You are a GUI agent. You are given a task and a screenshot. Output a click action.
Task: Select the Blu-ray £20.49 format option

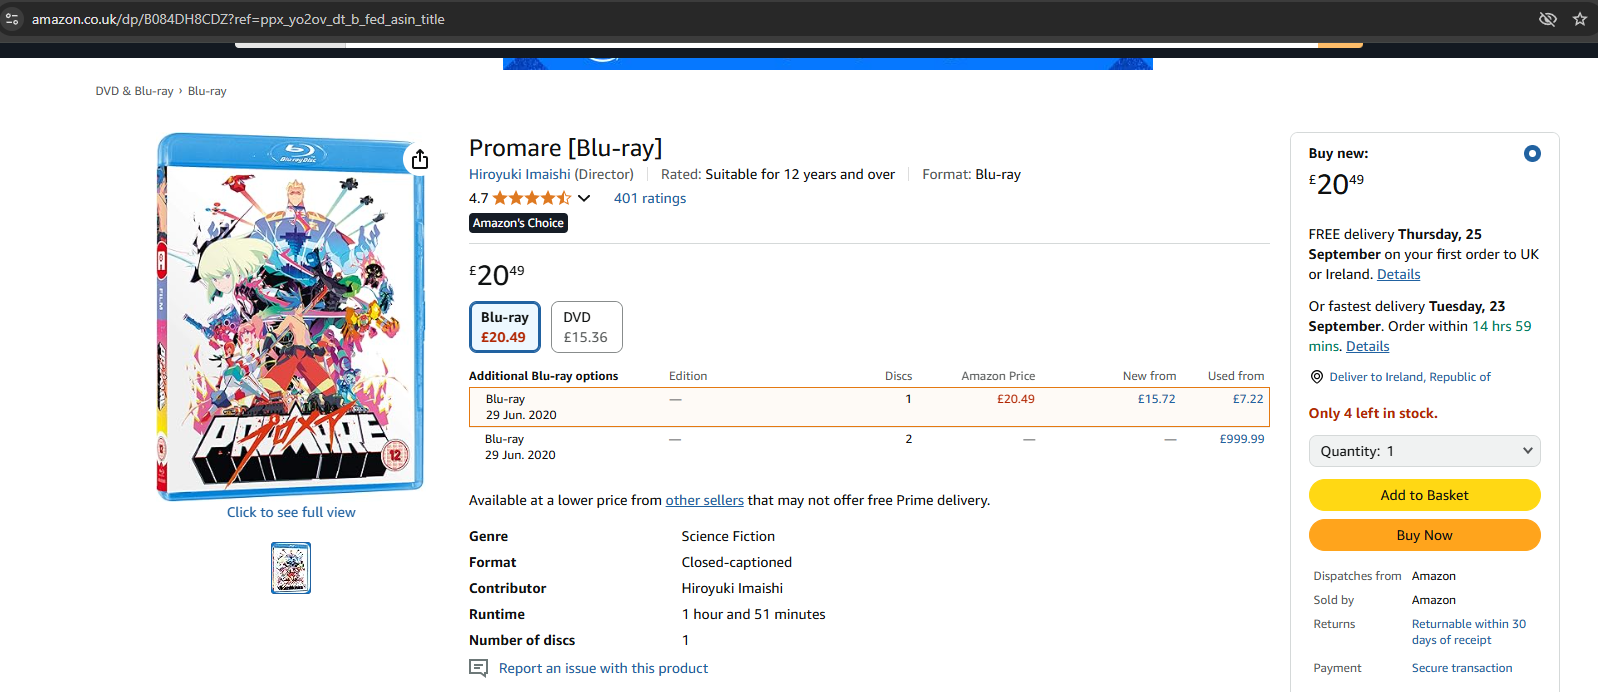pyautogui.click(x=505, y=327)
